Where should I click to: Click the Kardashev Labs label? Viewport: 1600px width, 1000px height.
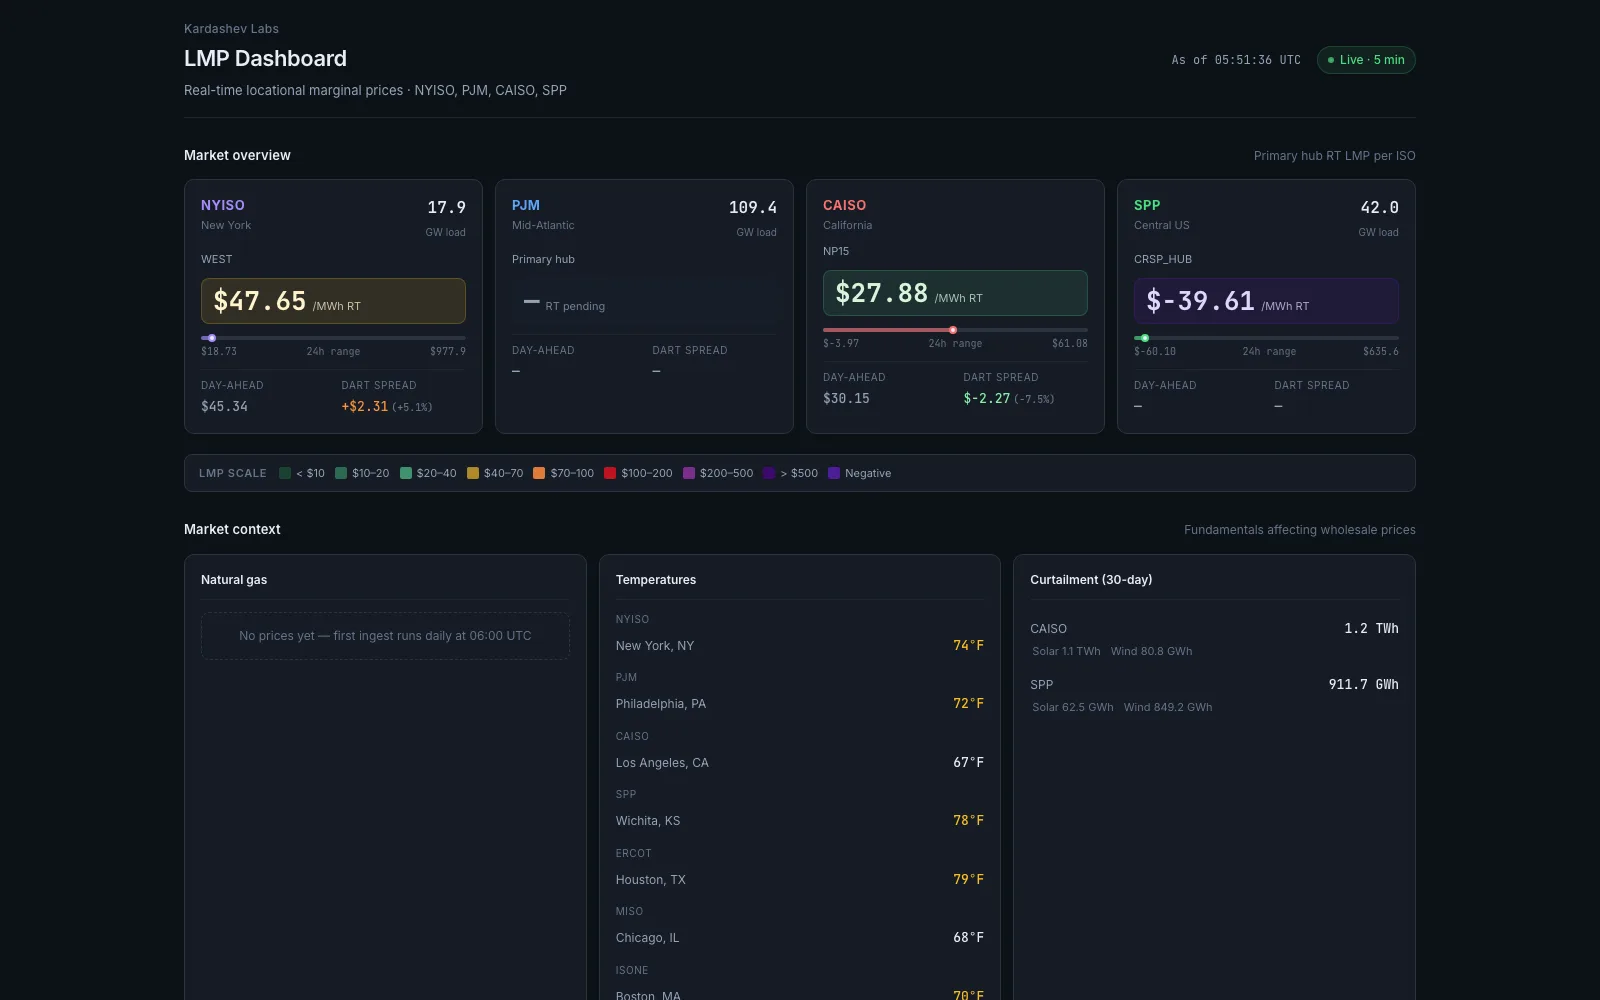point(231,29)
